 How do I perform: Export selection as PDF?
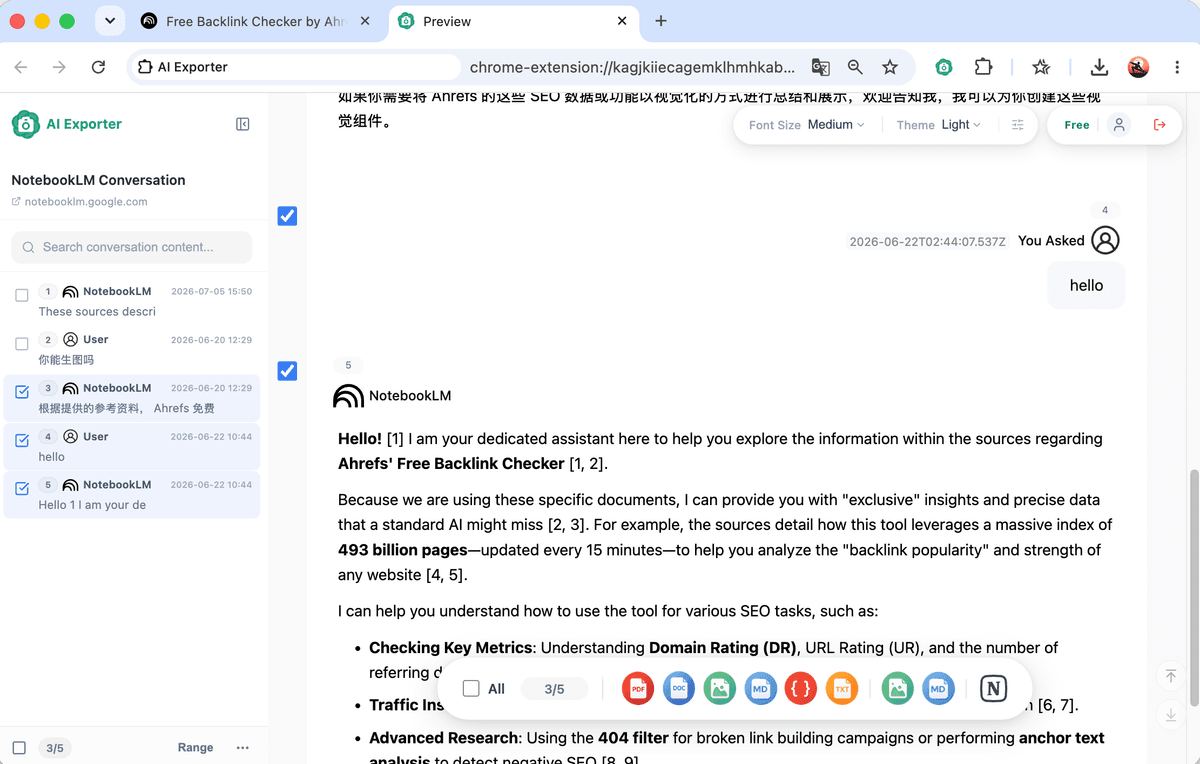point(638,689)
